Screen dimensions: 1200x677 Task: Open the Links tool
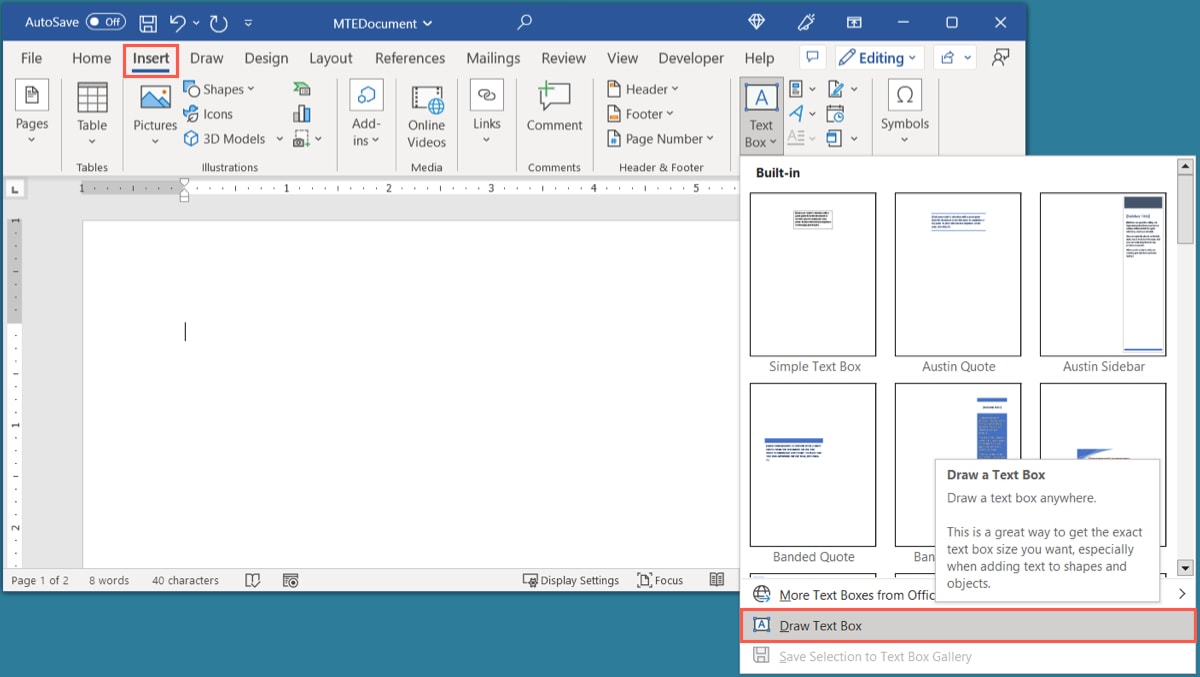point(487,105)
